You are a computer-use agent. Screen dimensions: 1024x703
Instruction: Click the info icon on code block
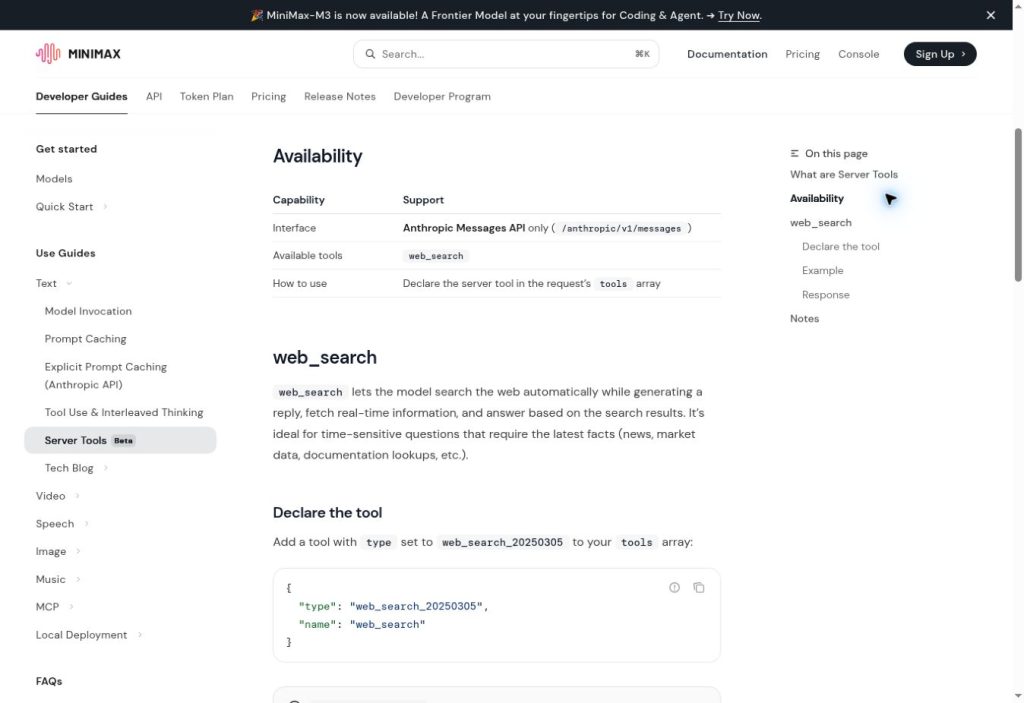(x=675, y=587)
